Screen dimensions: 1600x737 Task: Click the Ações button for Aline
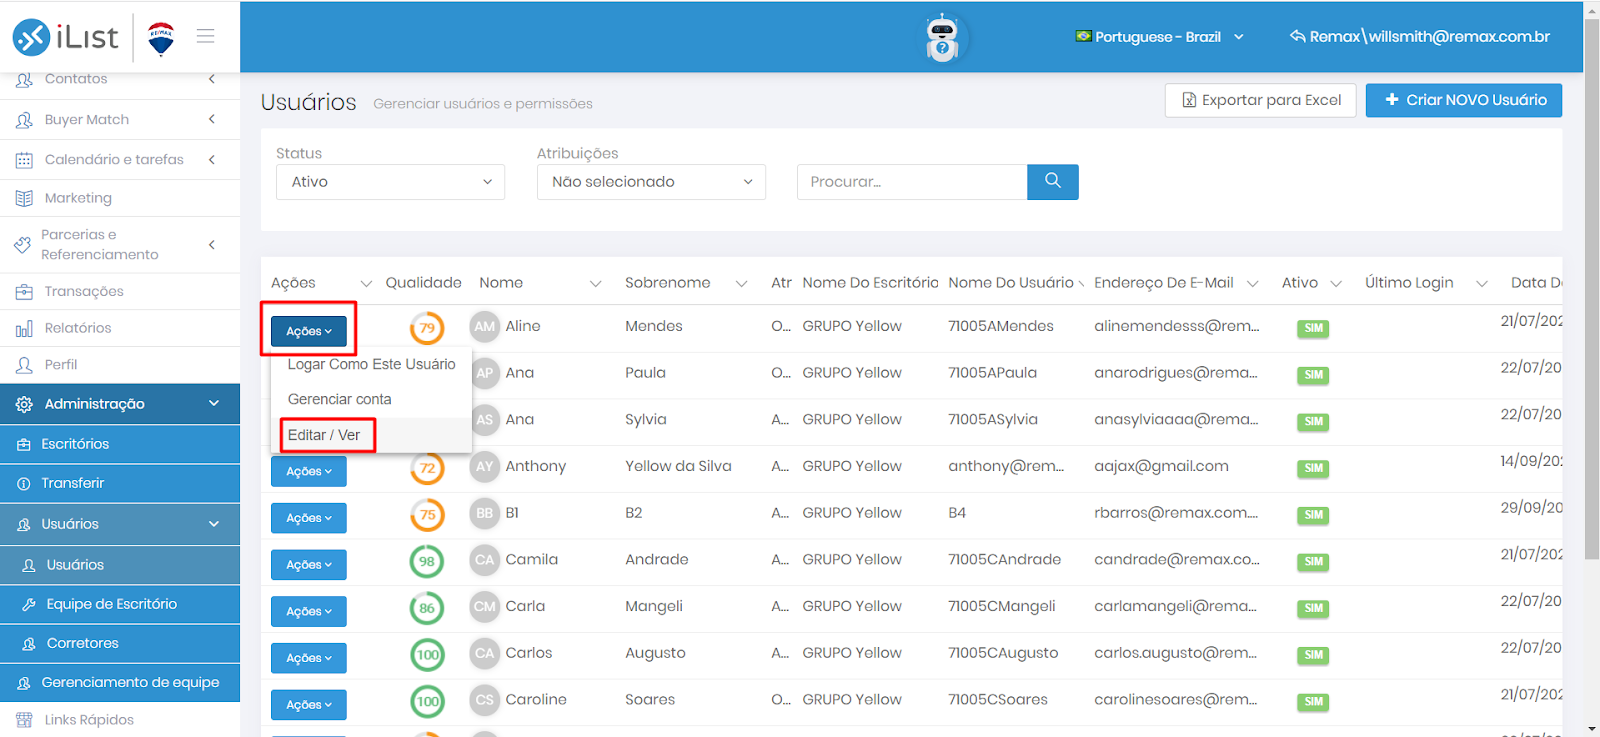[309, 331]
